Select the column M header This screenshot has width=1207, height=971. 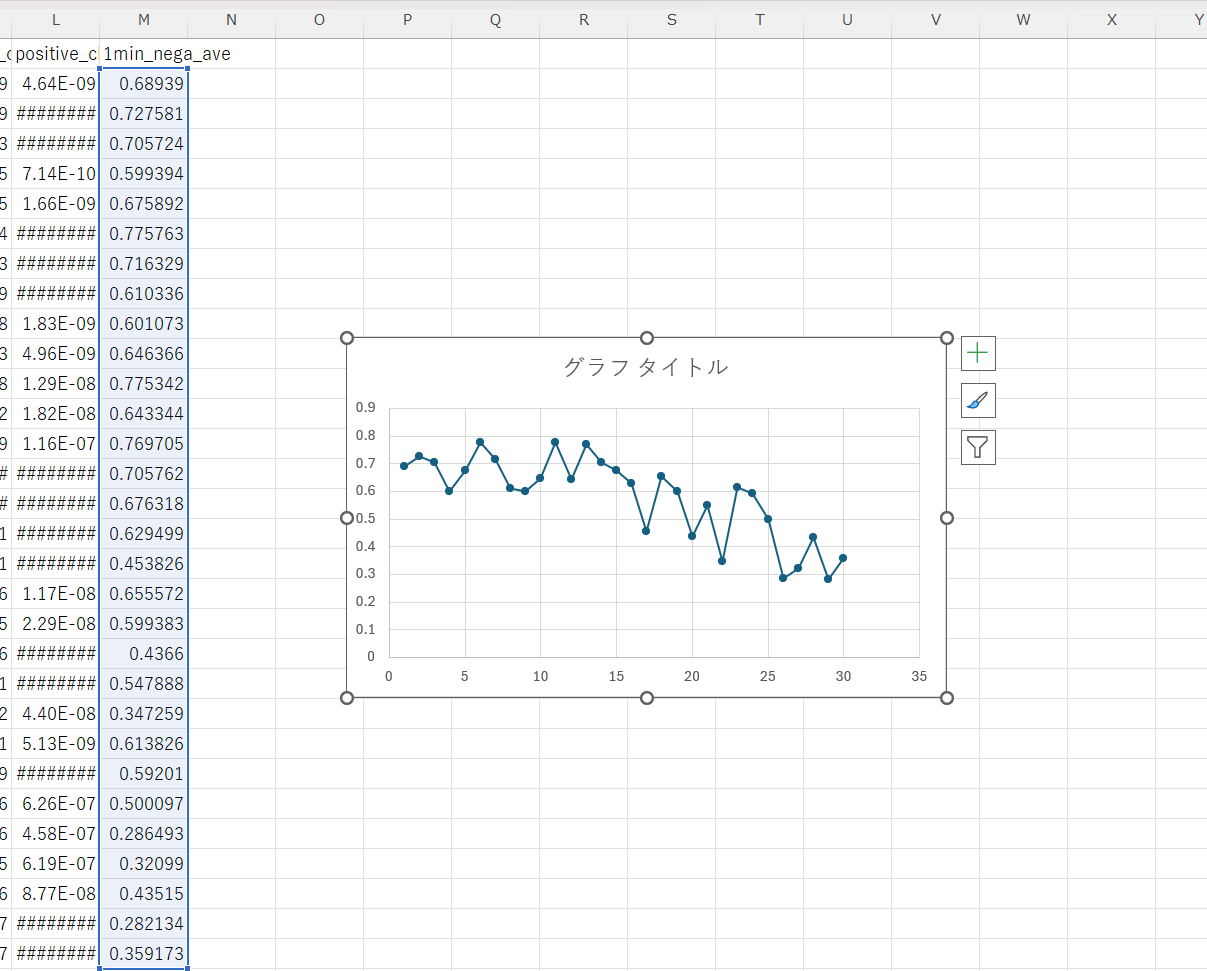(x=143, y=19)
